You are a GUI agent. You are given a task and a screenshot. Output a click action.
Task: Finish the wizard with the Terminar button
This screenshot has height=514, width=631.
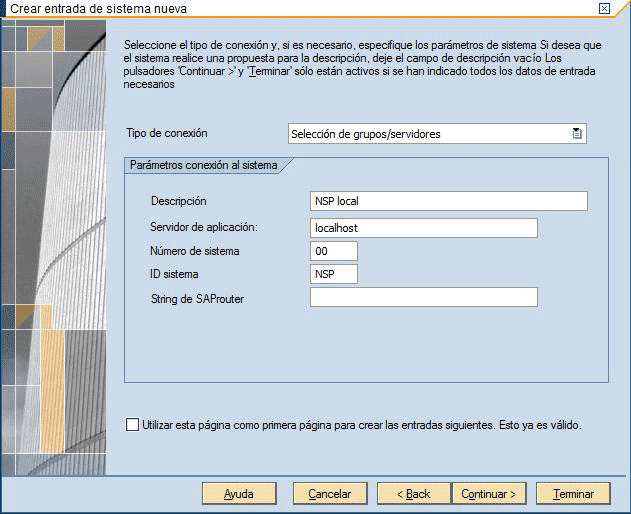point(573,493)
